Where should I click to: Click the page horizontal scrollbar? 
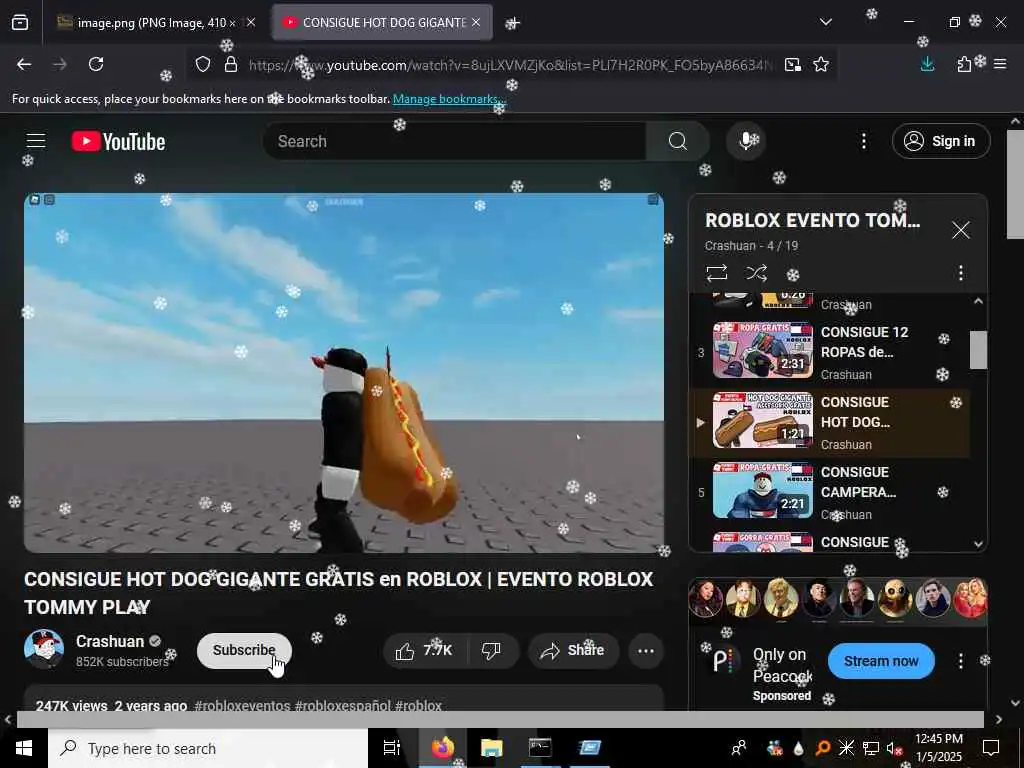click(500, 719)
